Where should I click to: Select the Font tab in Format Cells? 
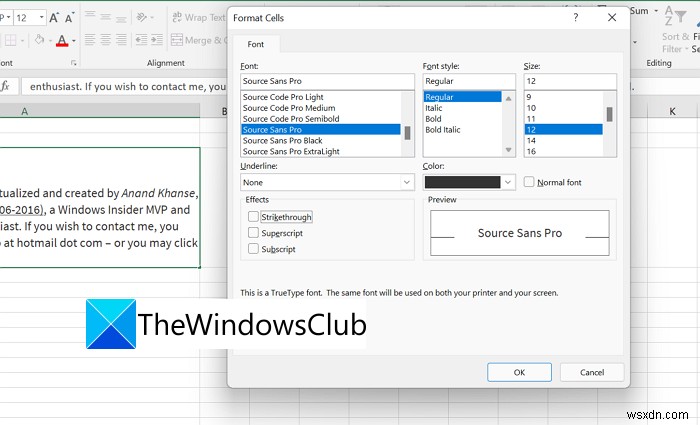coord(256,44)
